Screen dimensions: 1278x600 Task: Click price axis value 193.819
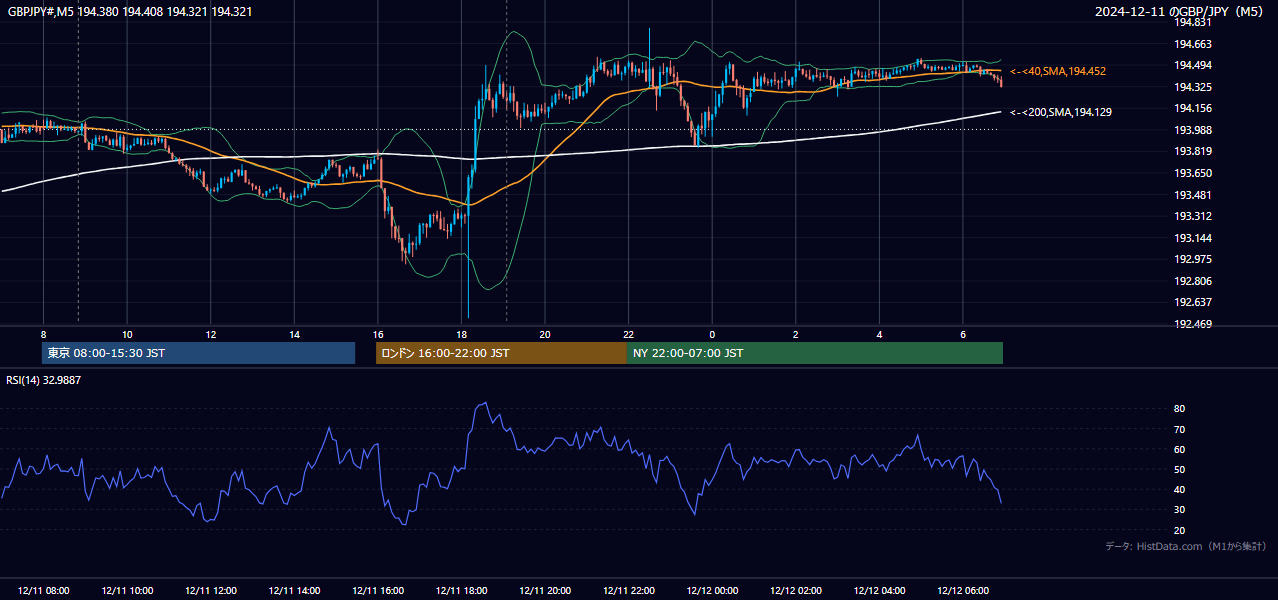(x=1192, y=151)
